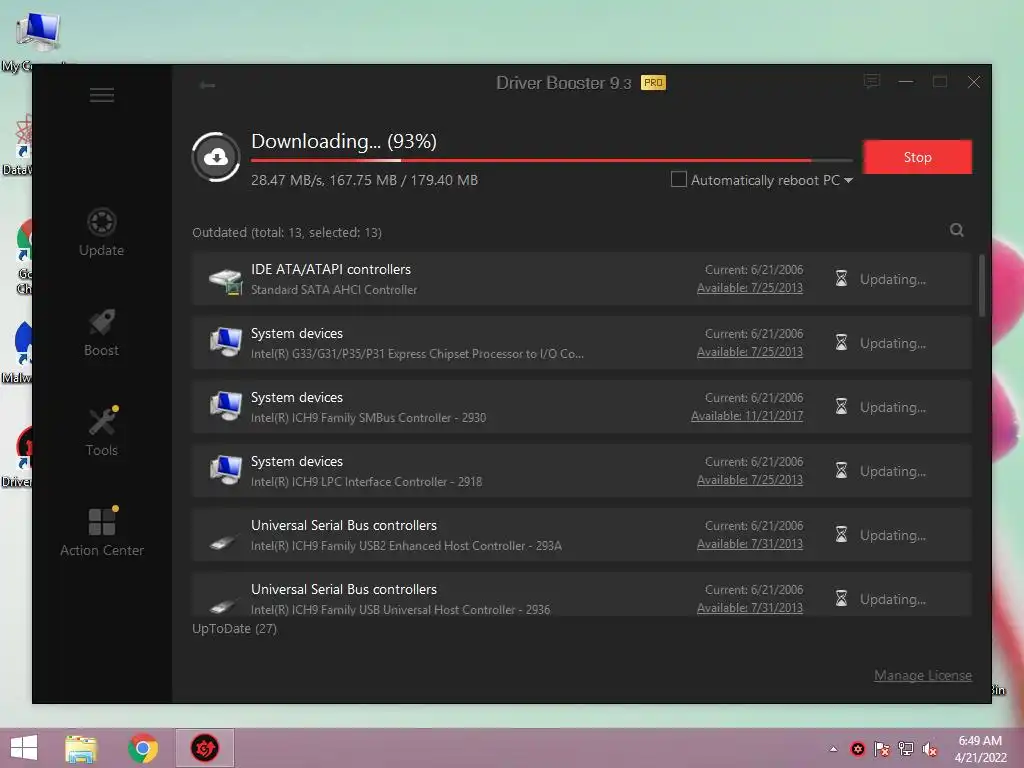Open the Update section in sidebar

click(101, 232)
